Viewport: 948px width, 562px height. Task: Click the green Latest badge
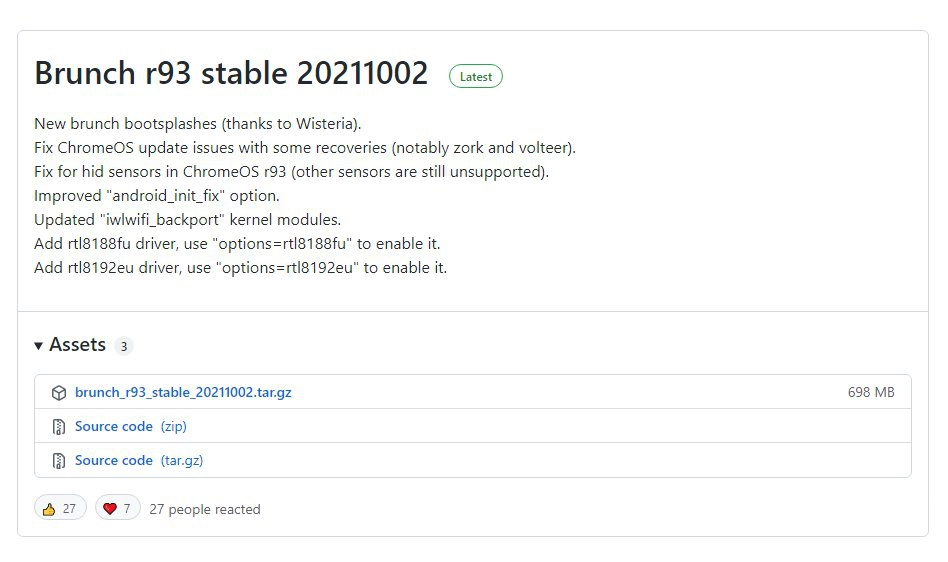(x=476, y=76)
